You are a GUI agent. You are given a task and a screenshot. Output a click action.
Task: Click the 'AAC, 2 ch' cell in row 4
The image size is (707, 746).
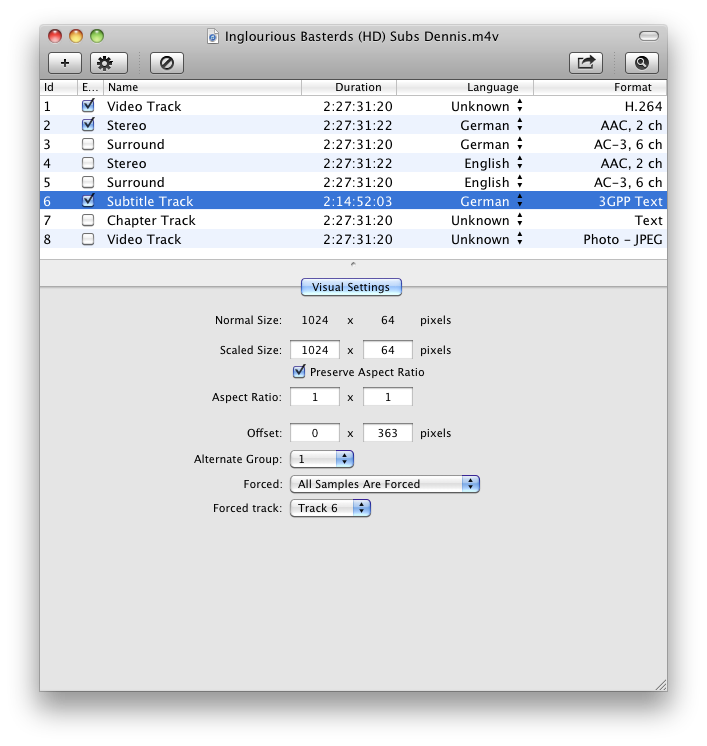(631, 163)
